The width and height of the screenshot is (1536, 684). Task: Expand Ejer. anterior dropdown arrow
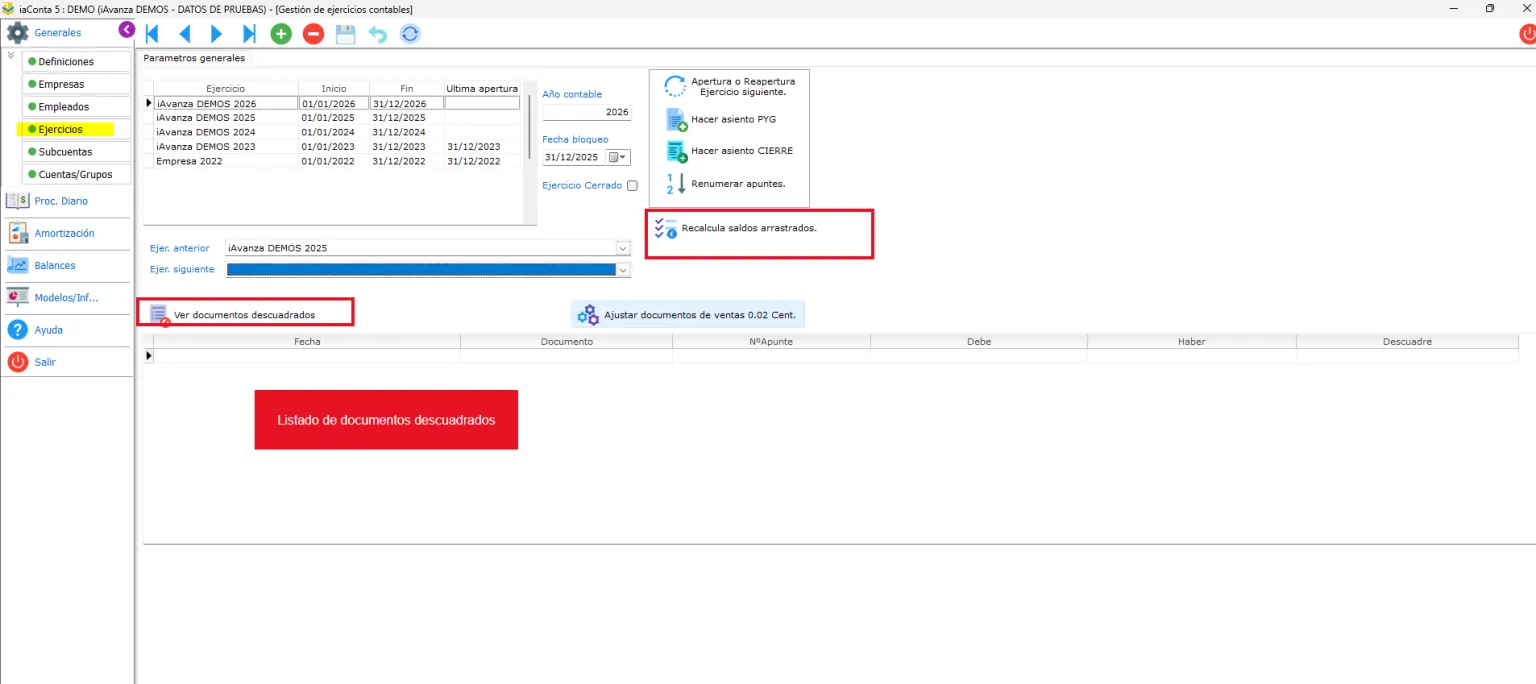tap(623, 248)
